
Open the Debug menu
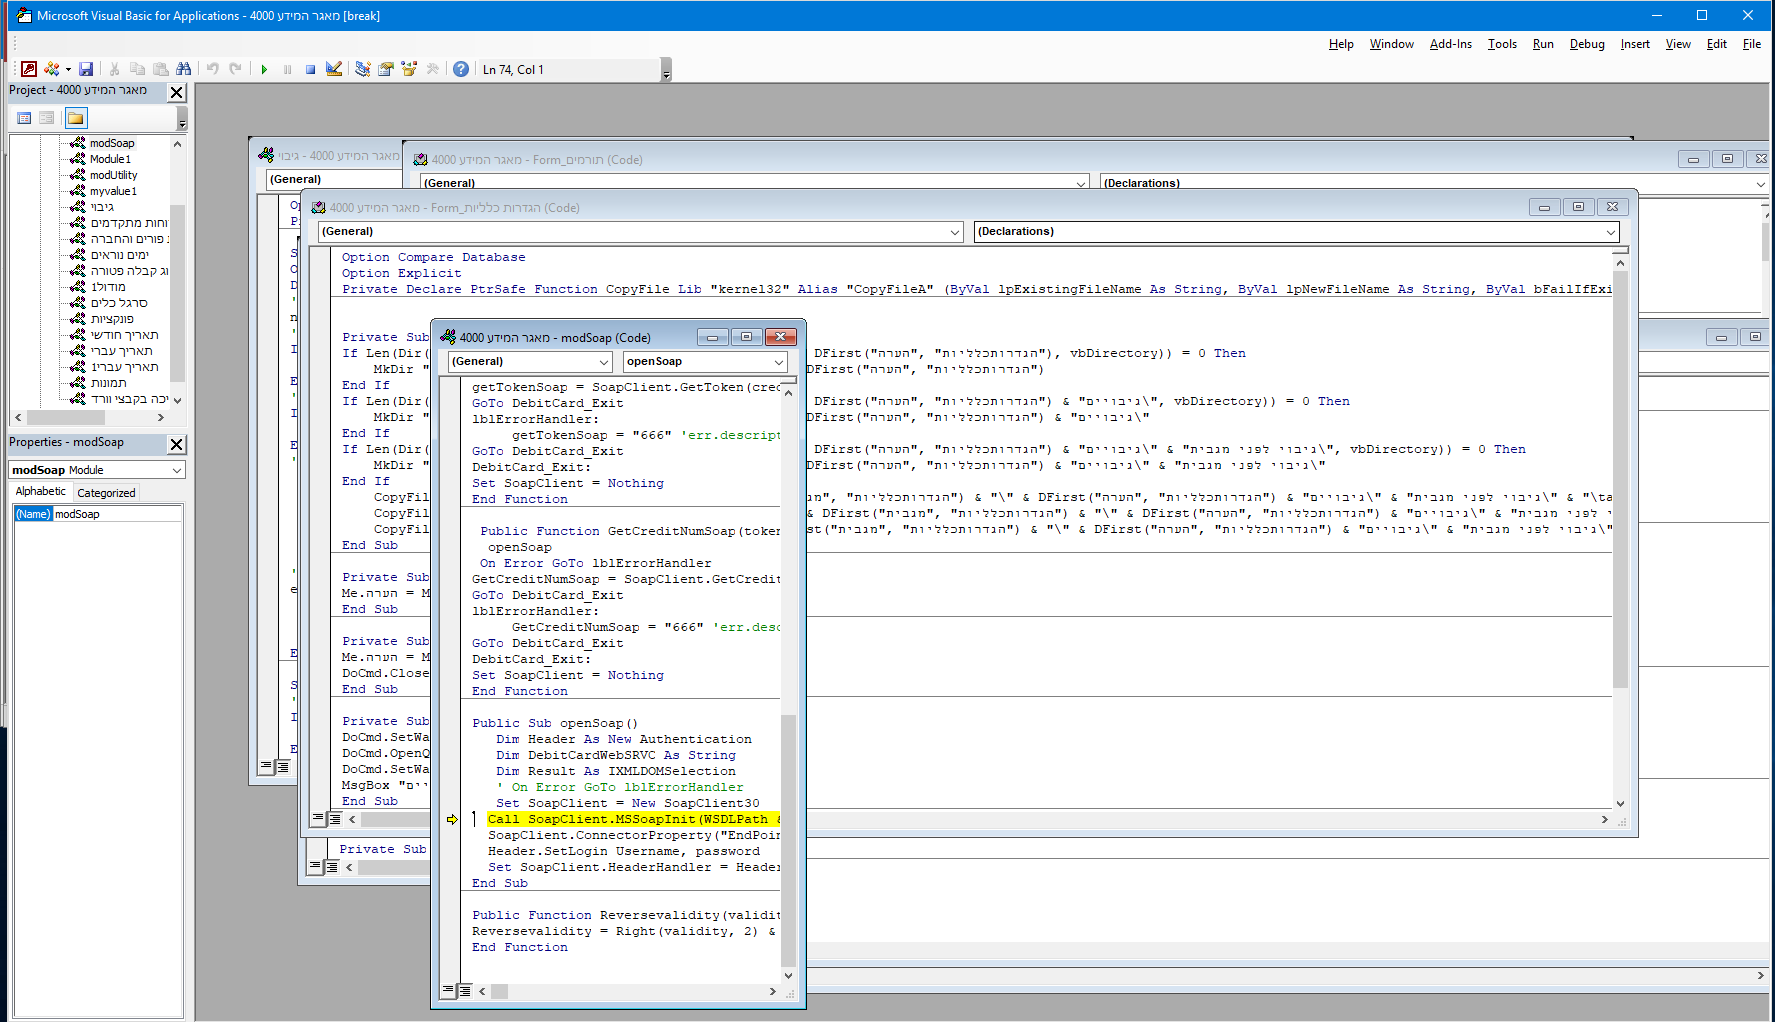[x=1586, y=44]
